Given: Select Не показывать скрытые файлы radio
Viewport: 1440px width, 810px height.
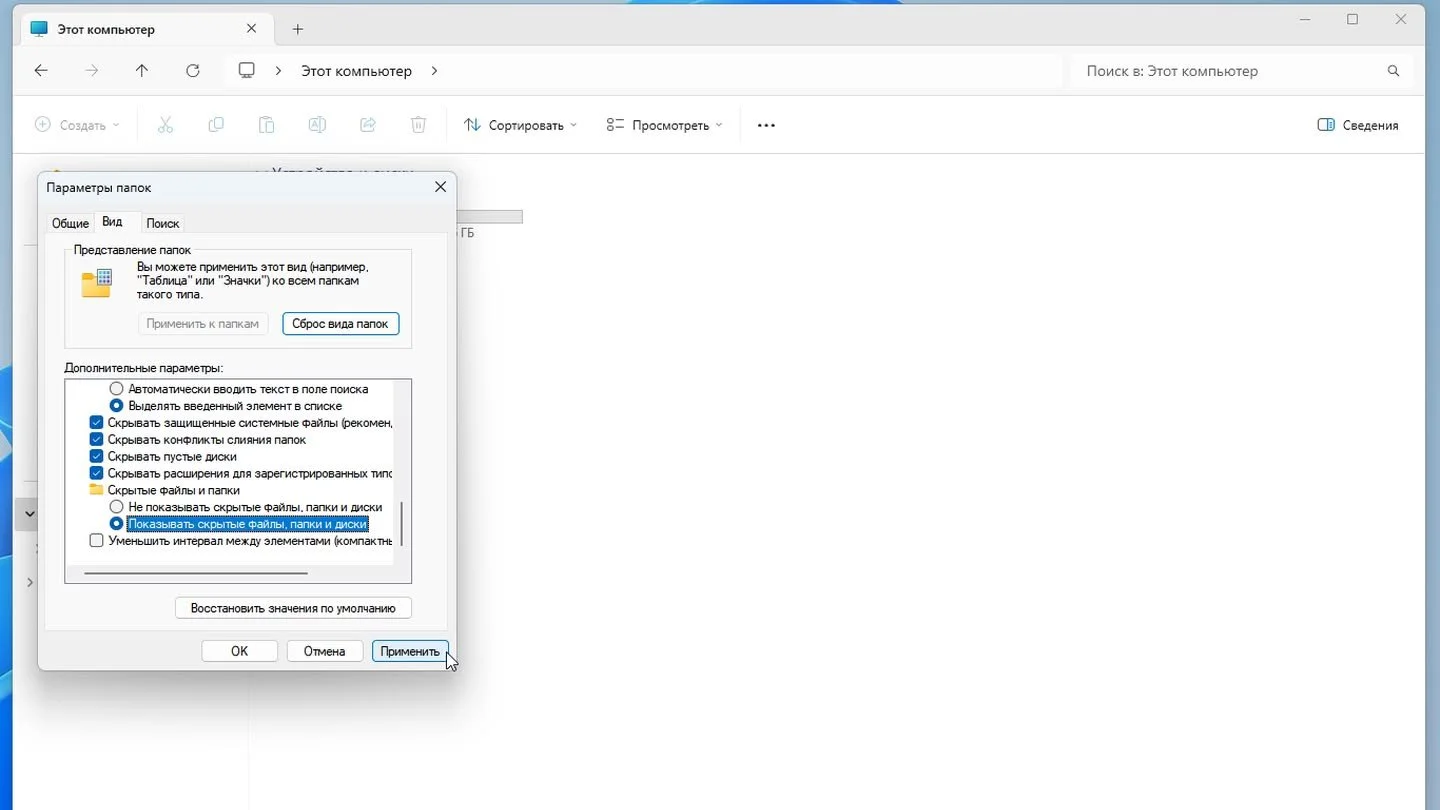Looking at the screenshot, I should click(x=116, y=507).
